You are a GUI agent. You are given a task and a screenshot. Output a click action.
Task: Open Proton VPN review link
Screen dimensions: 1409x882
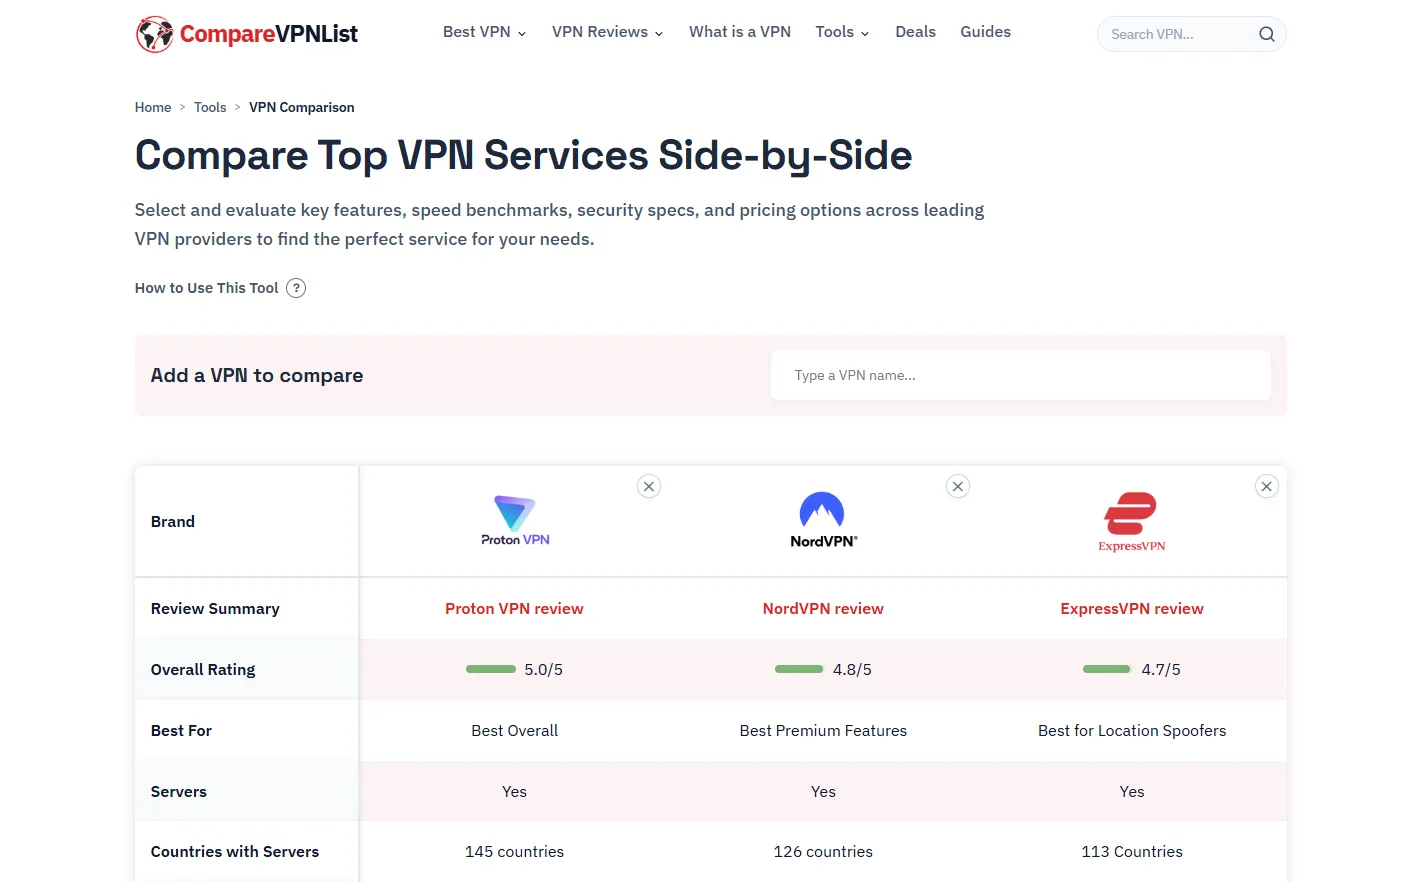point(514,608)
